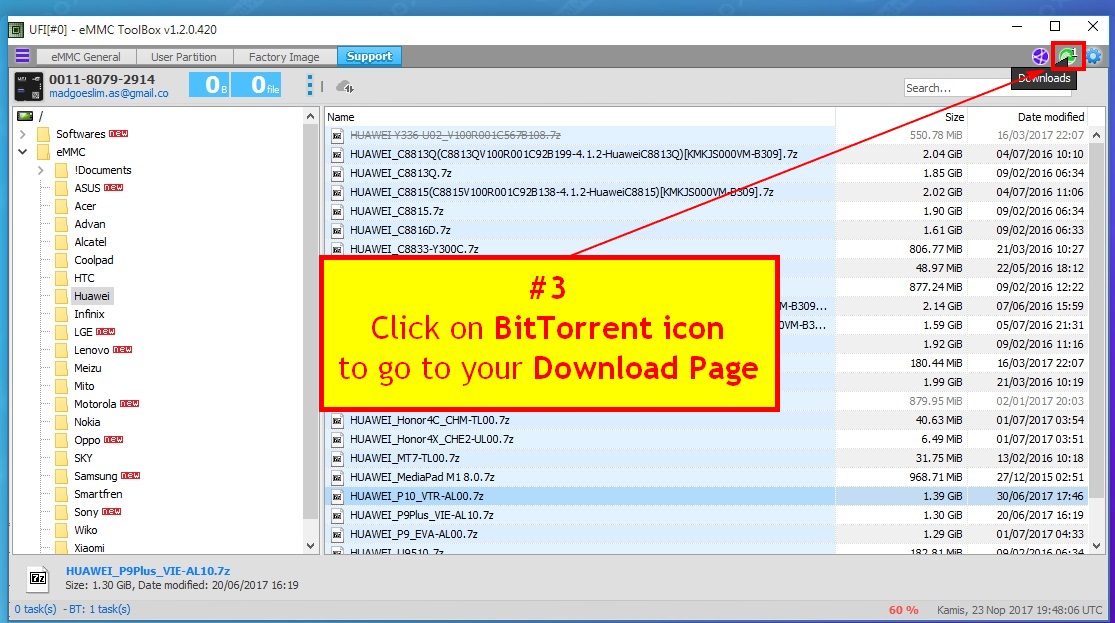
Task: Click the app icon in title bar
Action: [16, 30]
